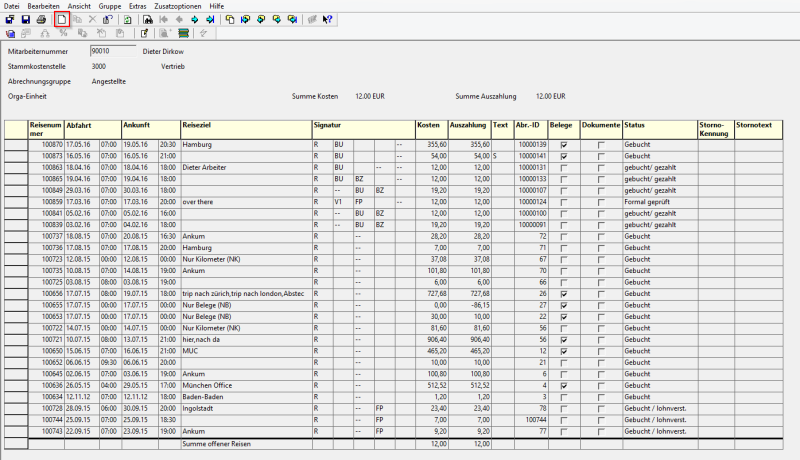Uncheck Belege for trip 100873
800x460 pixels.
tap(564, 157)
